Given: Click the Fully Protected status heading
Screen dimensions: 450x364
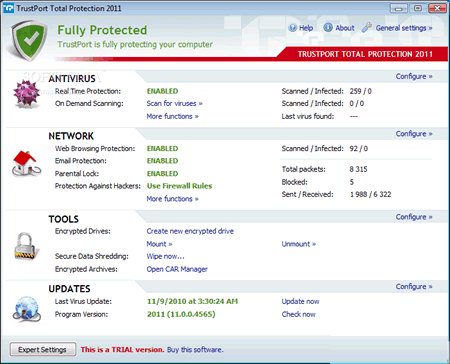Looking at the screenshot, I should click(102, 30).
